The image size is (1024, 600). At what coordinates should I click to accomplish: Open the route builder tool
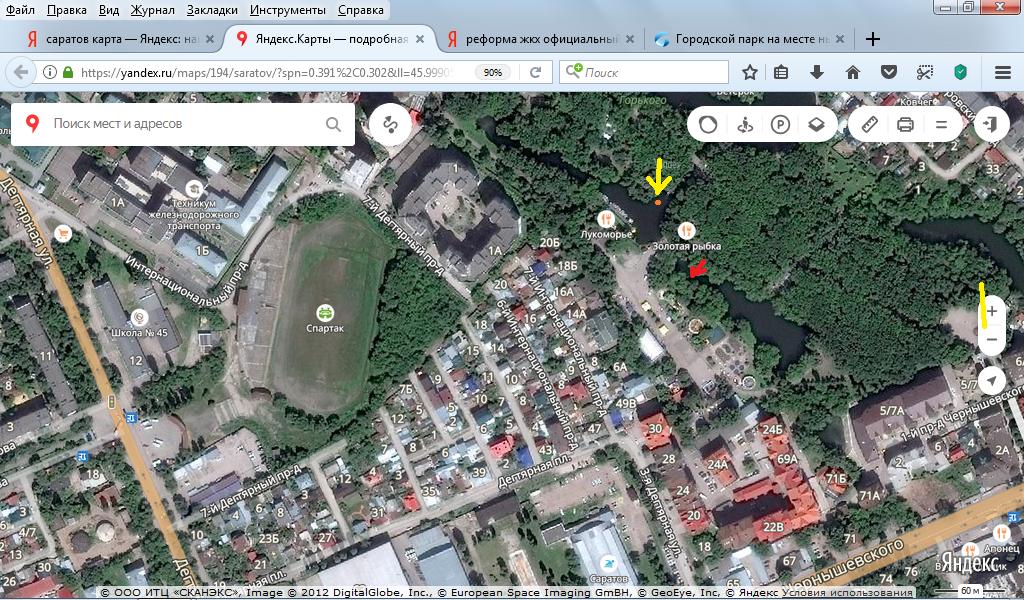390,125
